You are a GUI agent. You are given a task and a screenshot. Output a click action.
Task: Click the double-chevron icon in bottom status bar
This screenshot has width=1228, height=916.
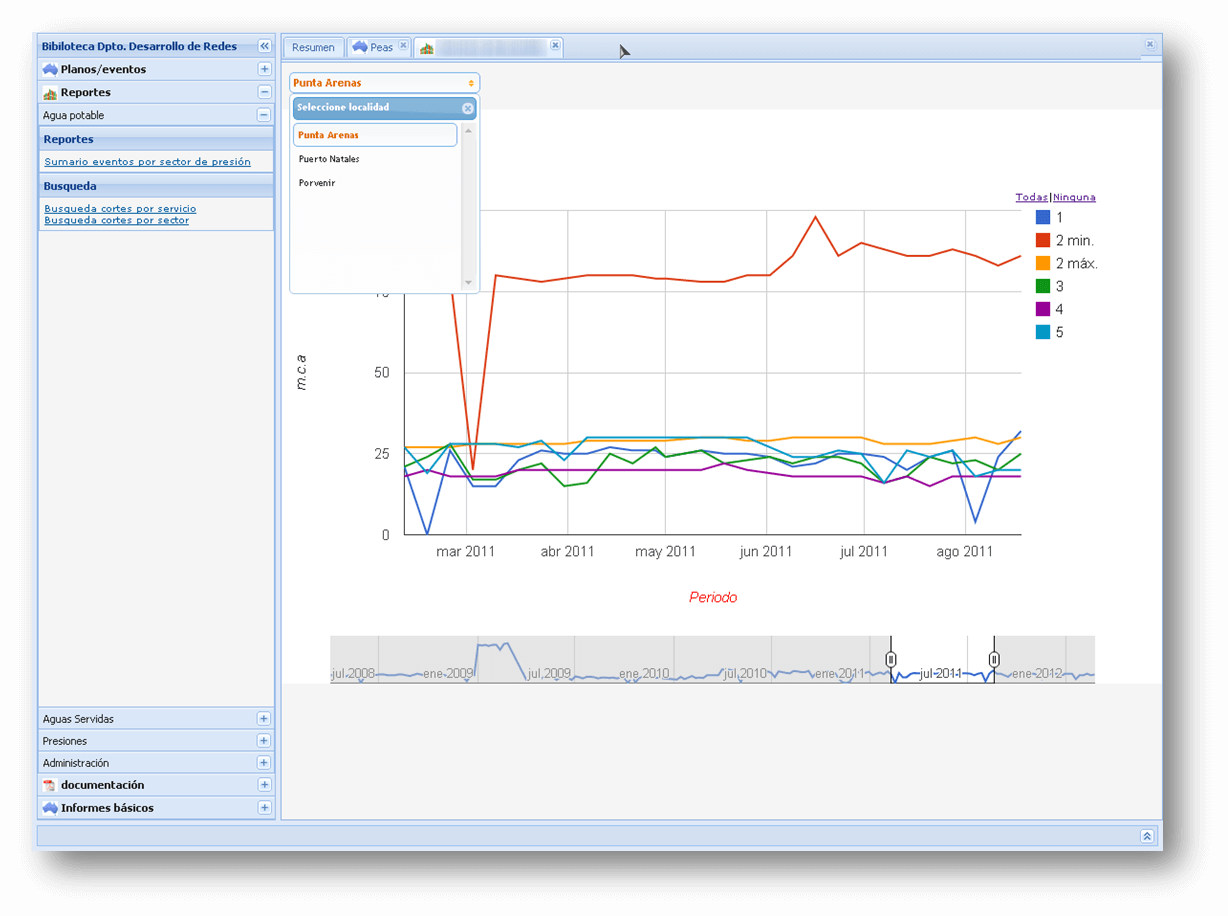tap(1147, 836)
